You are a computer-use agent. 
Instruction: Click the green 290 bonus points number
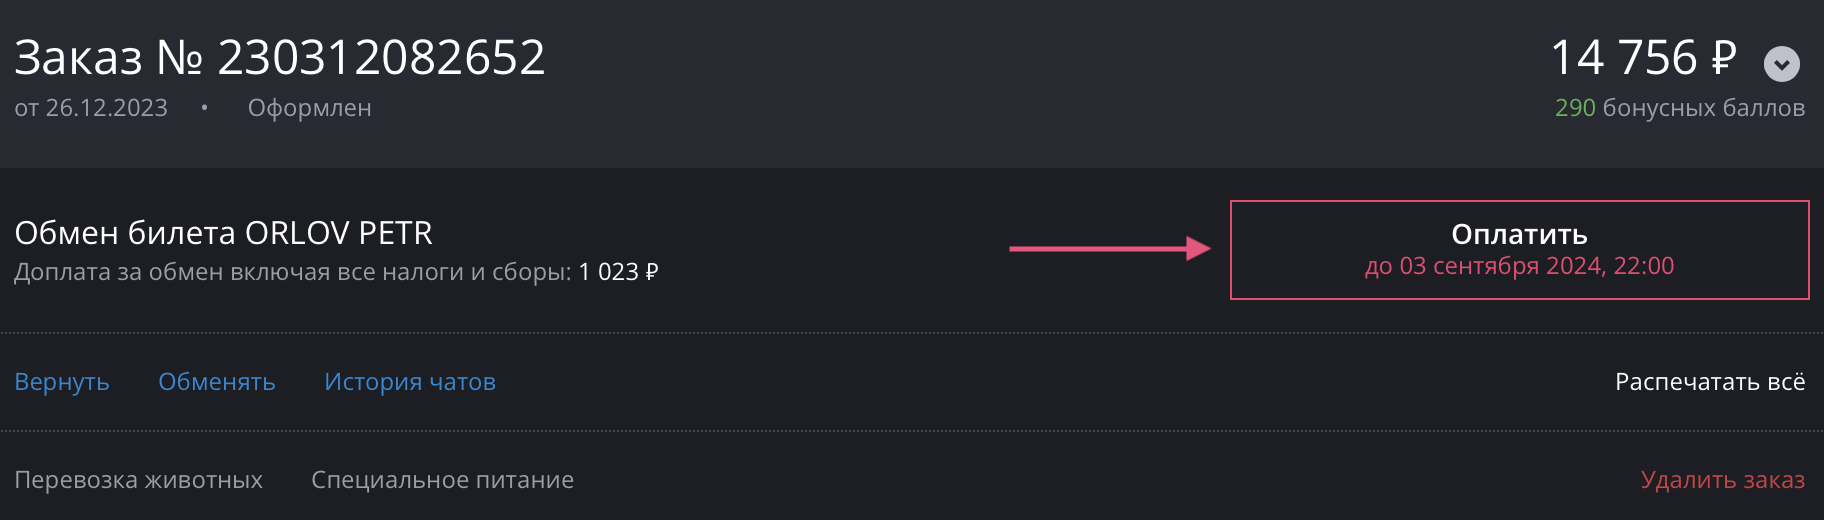click(x=1575, y=108)
